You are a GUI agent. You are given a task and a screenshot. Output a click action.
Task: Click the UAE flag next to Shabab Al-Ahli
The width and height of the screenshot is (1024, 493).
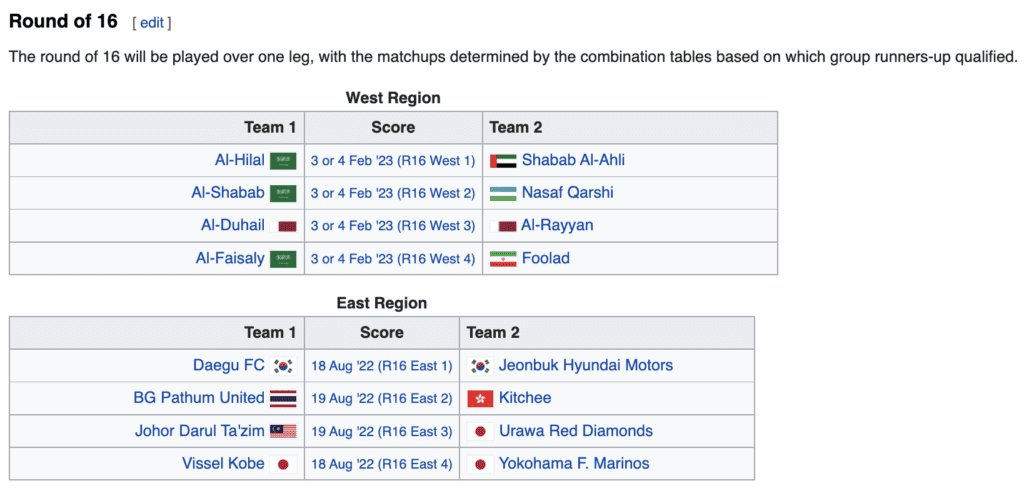503,161
